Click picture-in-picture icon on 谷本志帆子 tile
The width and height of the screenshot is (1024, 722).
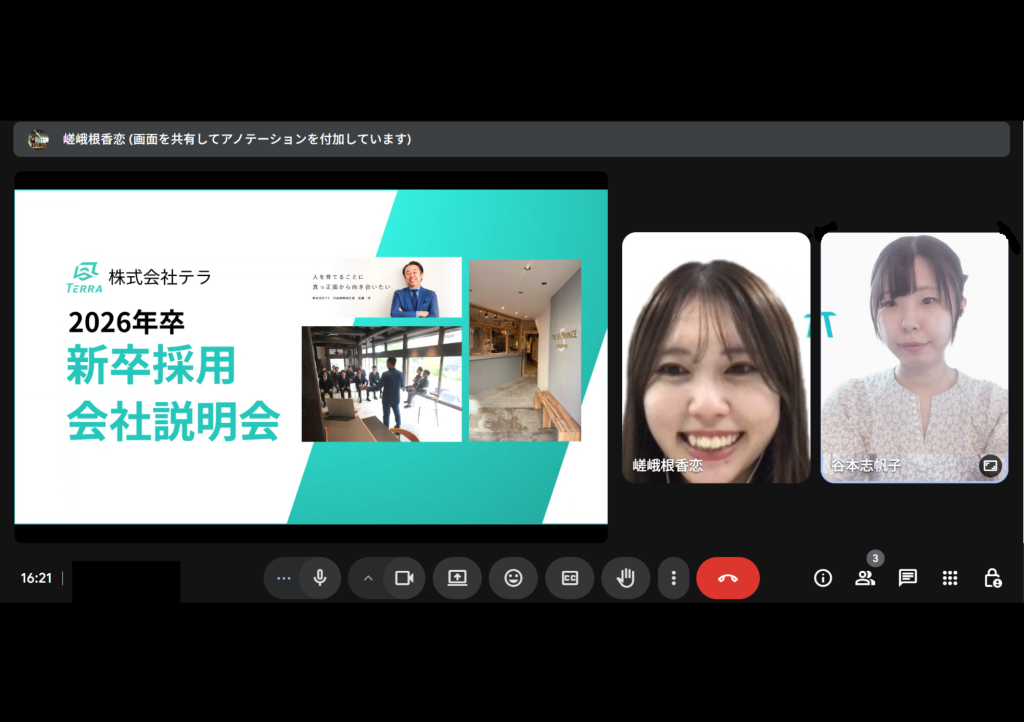(x=990, y=465)
